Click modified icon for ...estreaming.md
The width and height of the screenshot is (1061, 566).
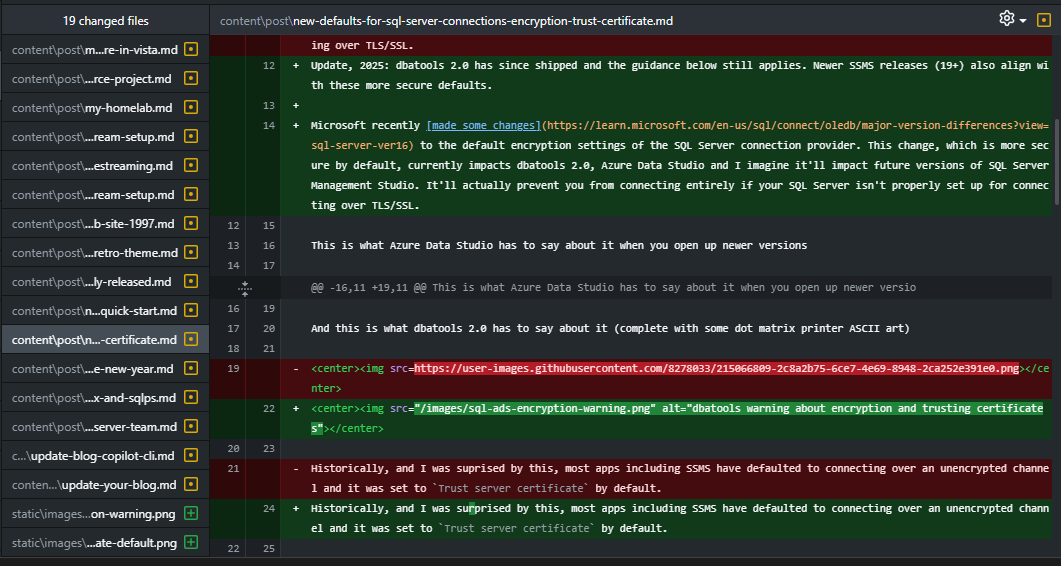pos(191,166)
